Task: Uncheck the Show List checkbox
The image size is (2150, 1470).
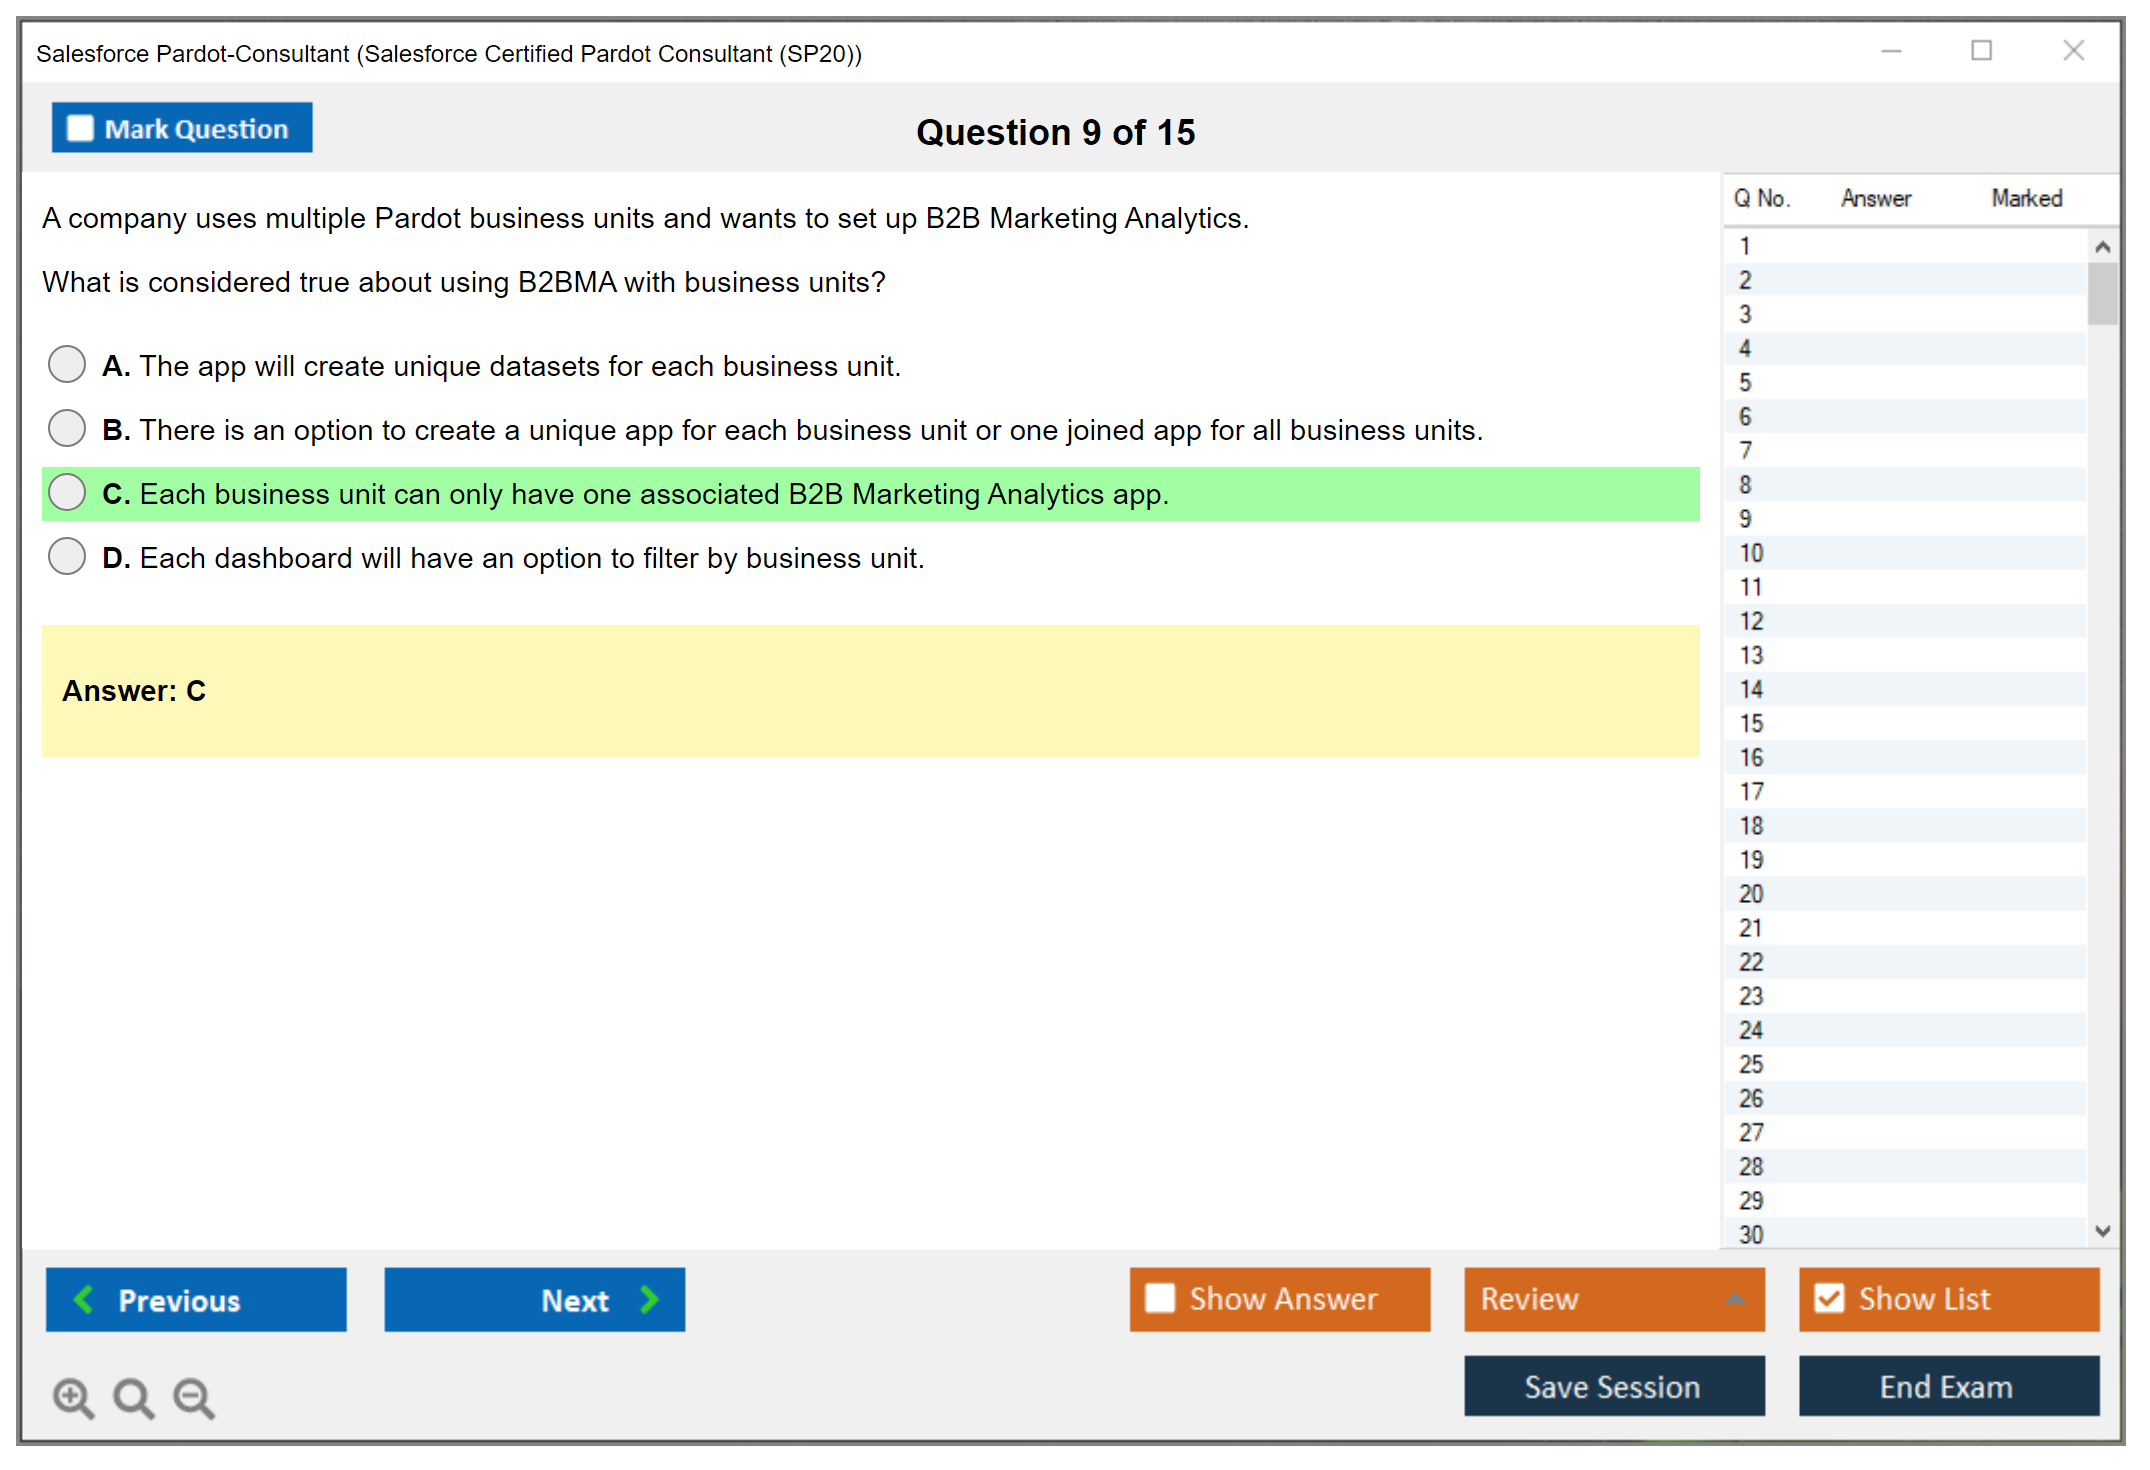Action: pos(1829,1298)
